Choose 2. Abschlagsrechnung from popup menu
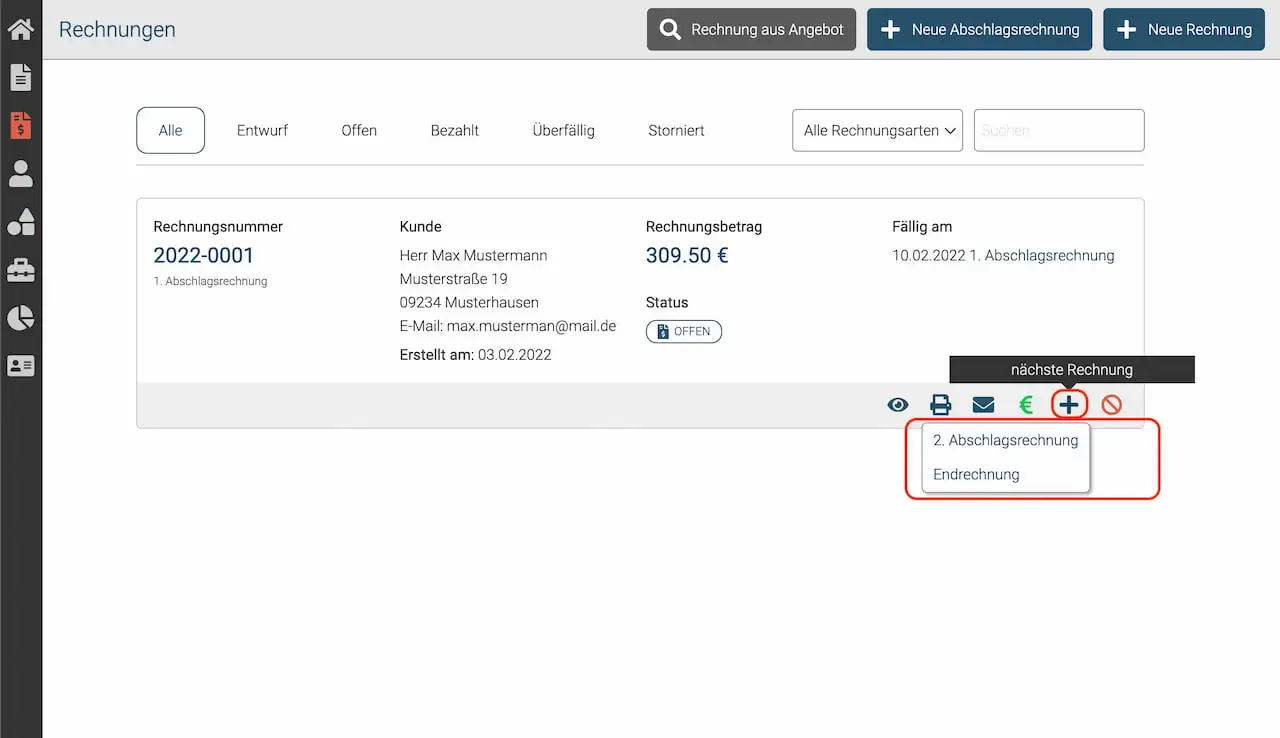 click(1005, 440)
